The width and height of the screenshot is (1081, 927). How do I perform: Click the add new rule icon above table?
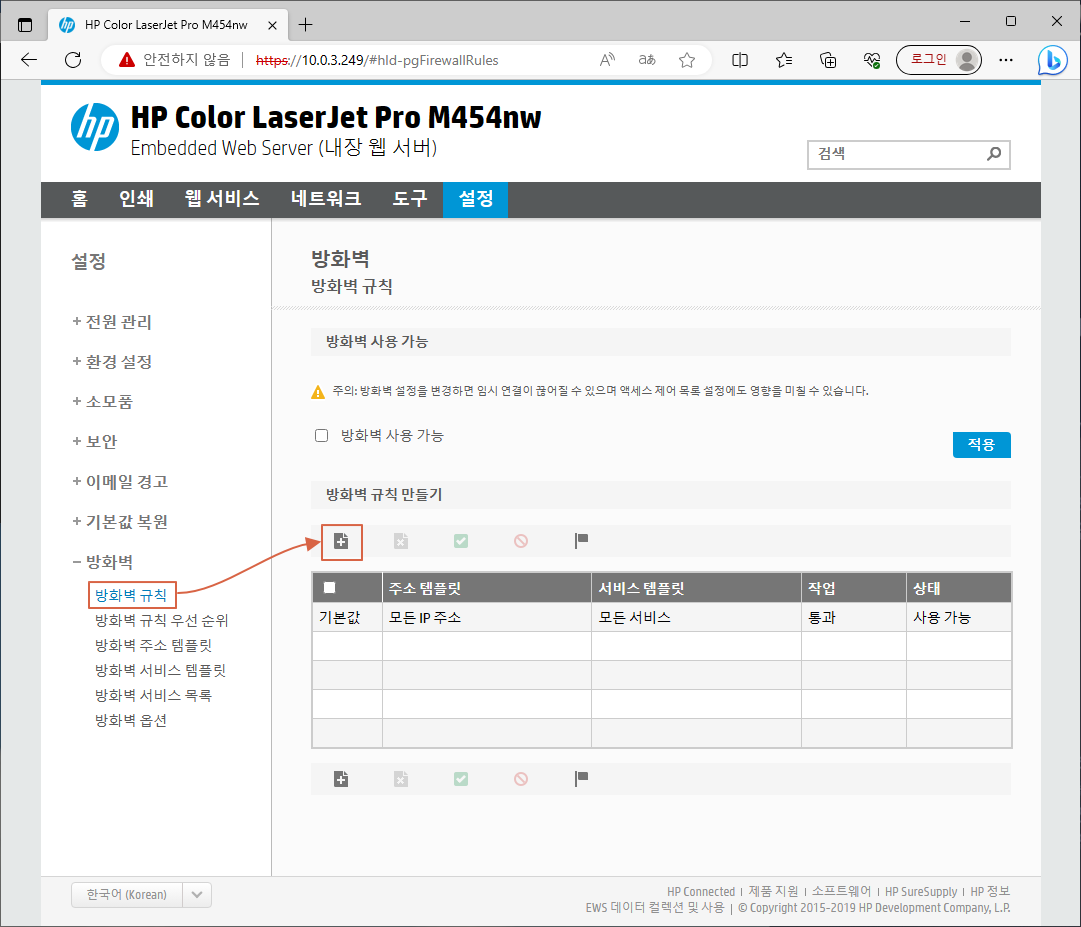(x=341, y=541)
